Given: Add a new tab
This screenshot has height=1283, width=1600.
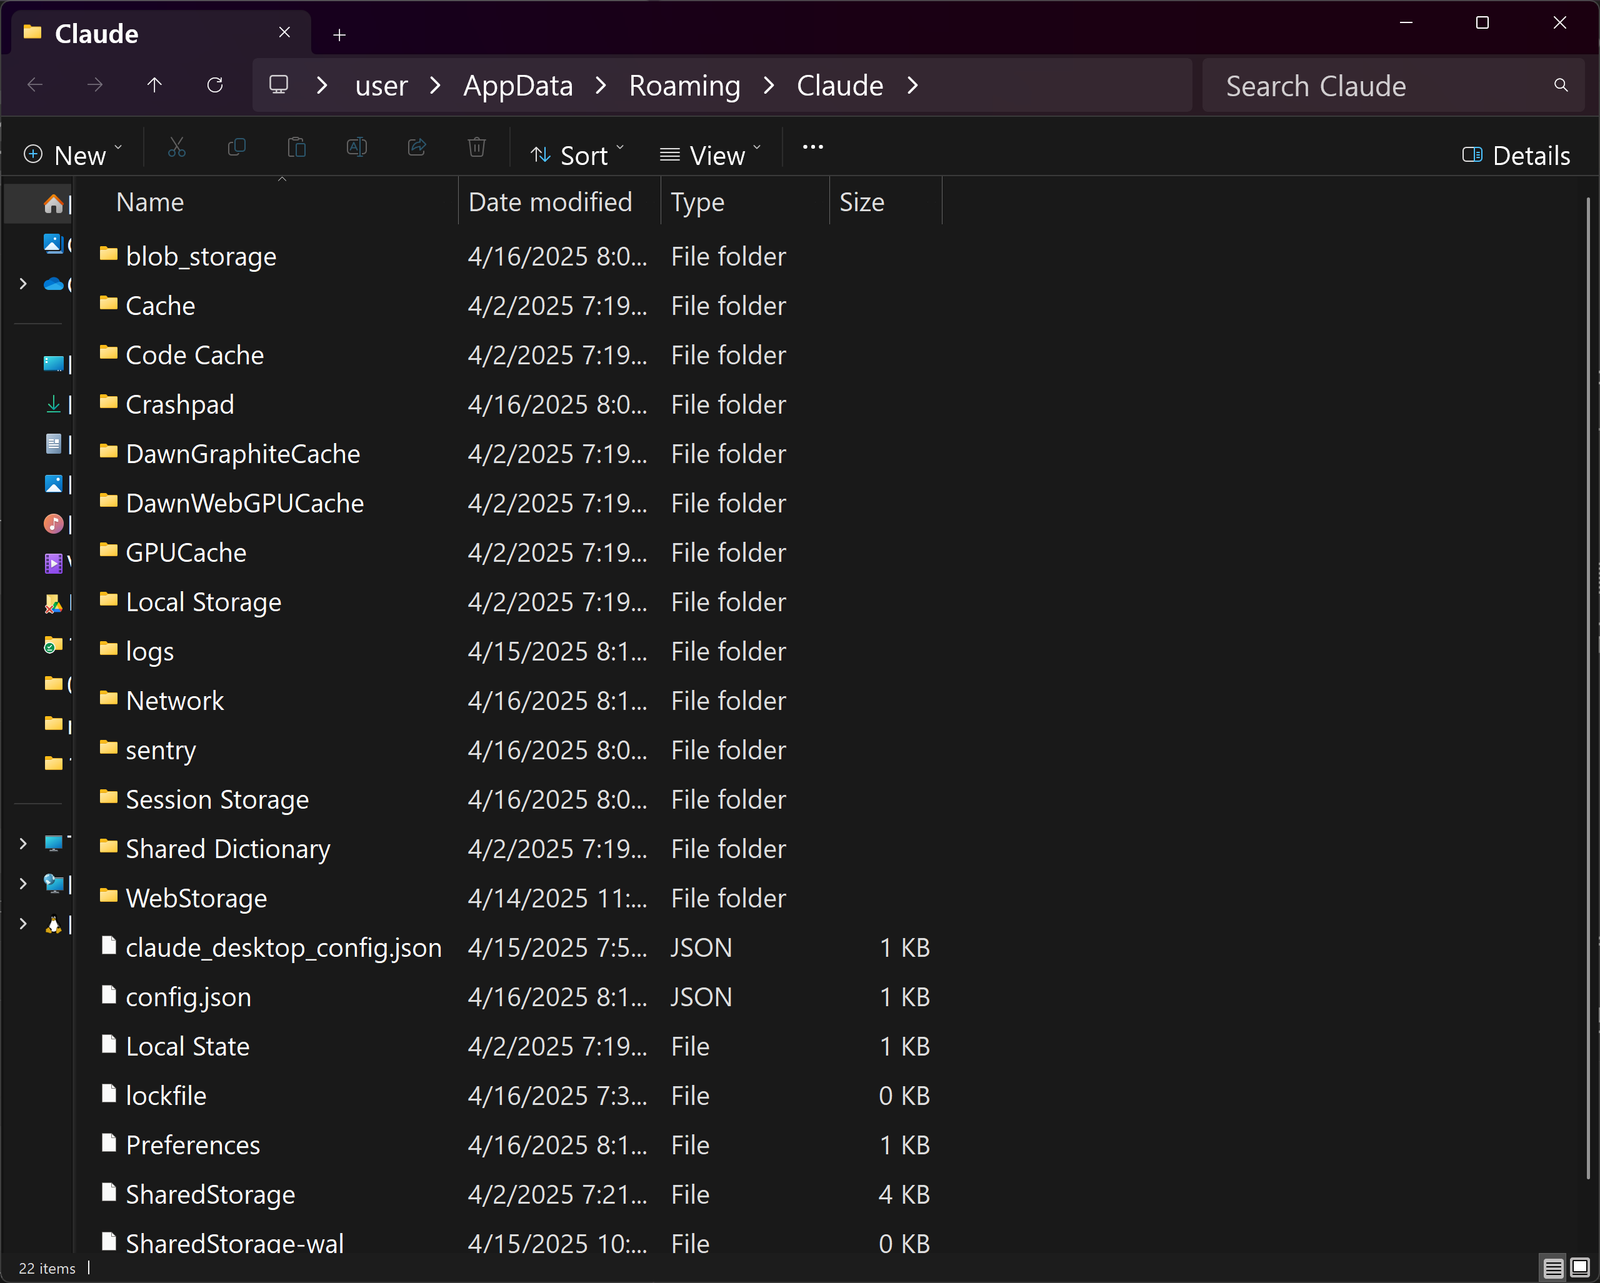Looking at the screenshot, I should pos(340,34).
